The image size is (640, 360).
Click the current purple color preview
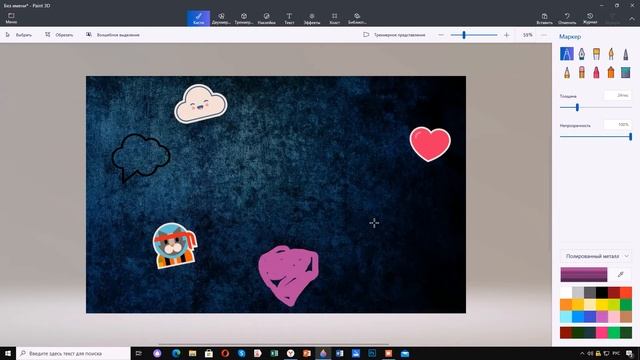point(584,275)
